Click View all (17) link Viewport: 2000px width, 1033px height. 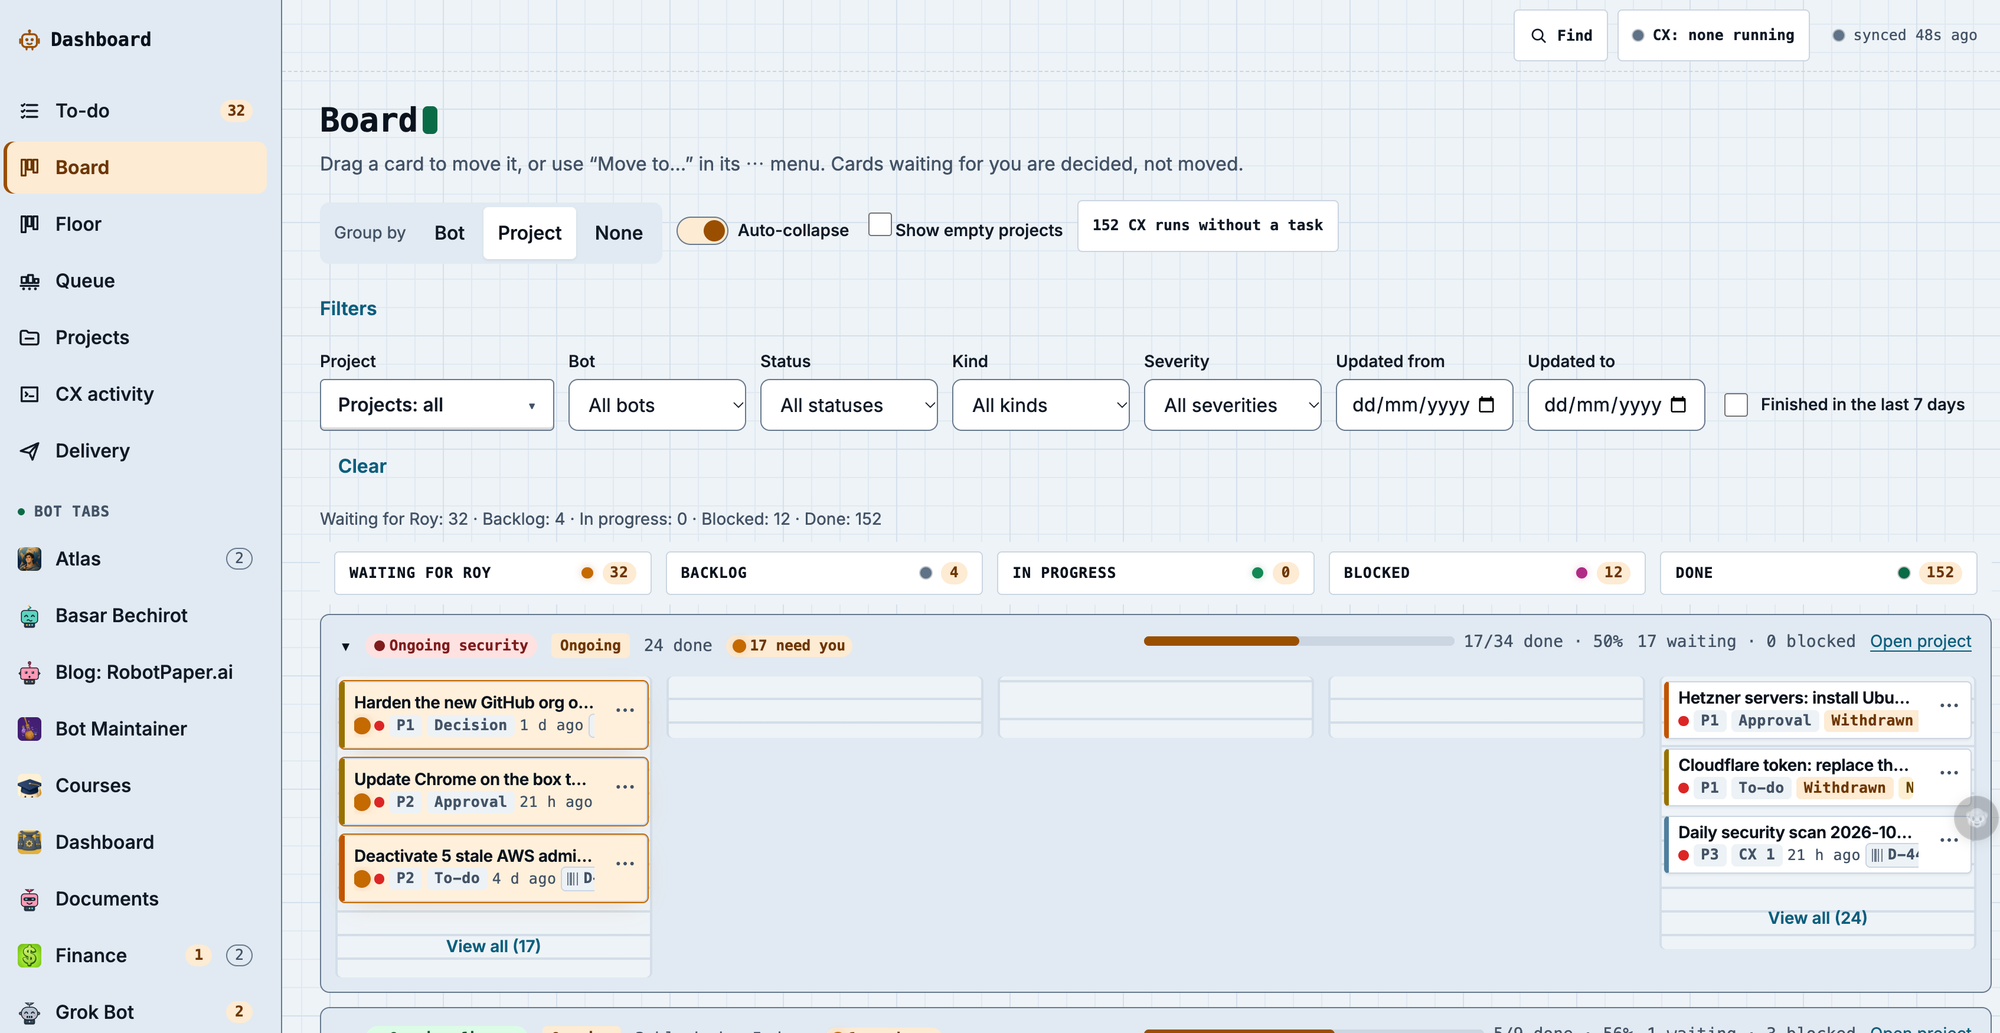494,946
